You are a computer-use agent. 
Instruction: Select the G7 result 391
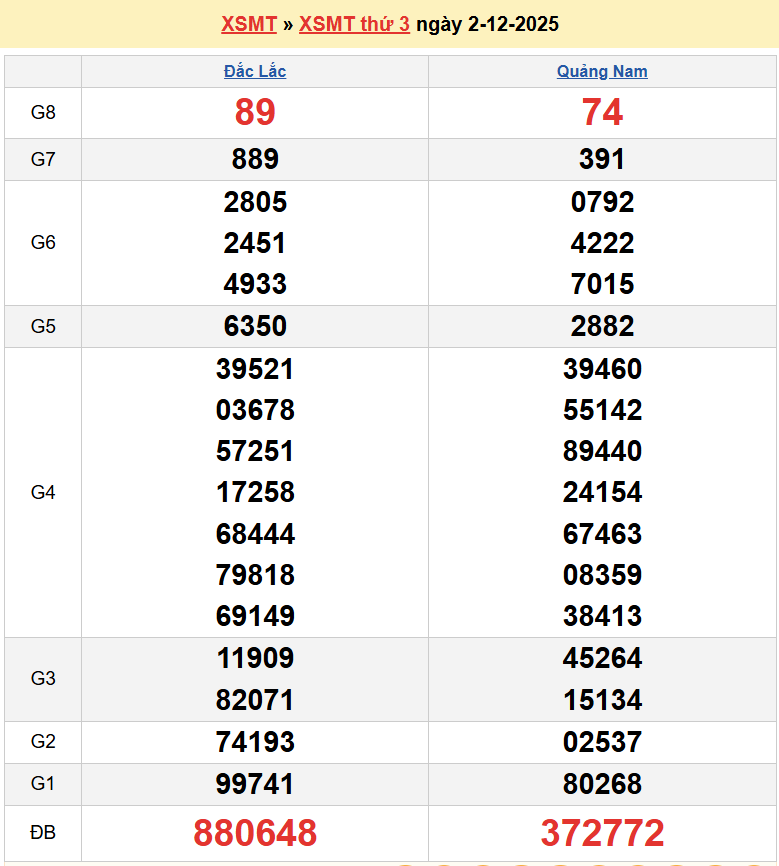coord(602,159)
